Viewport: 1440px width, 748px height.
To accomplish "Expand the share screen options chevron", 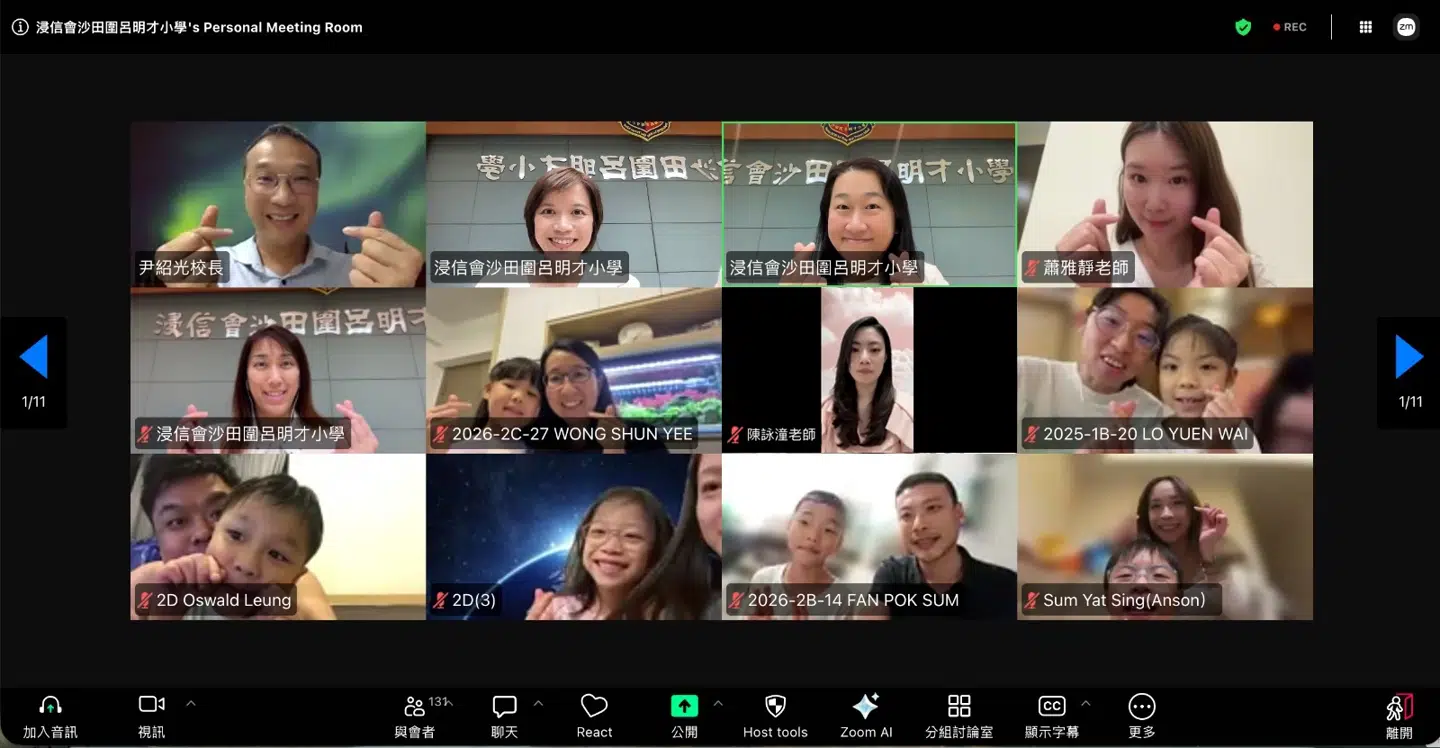I will point(717,703).
